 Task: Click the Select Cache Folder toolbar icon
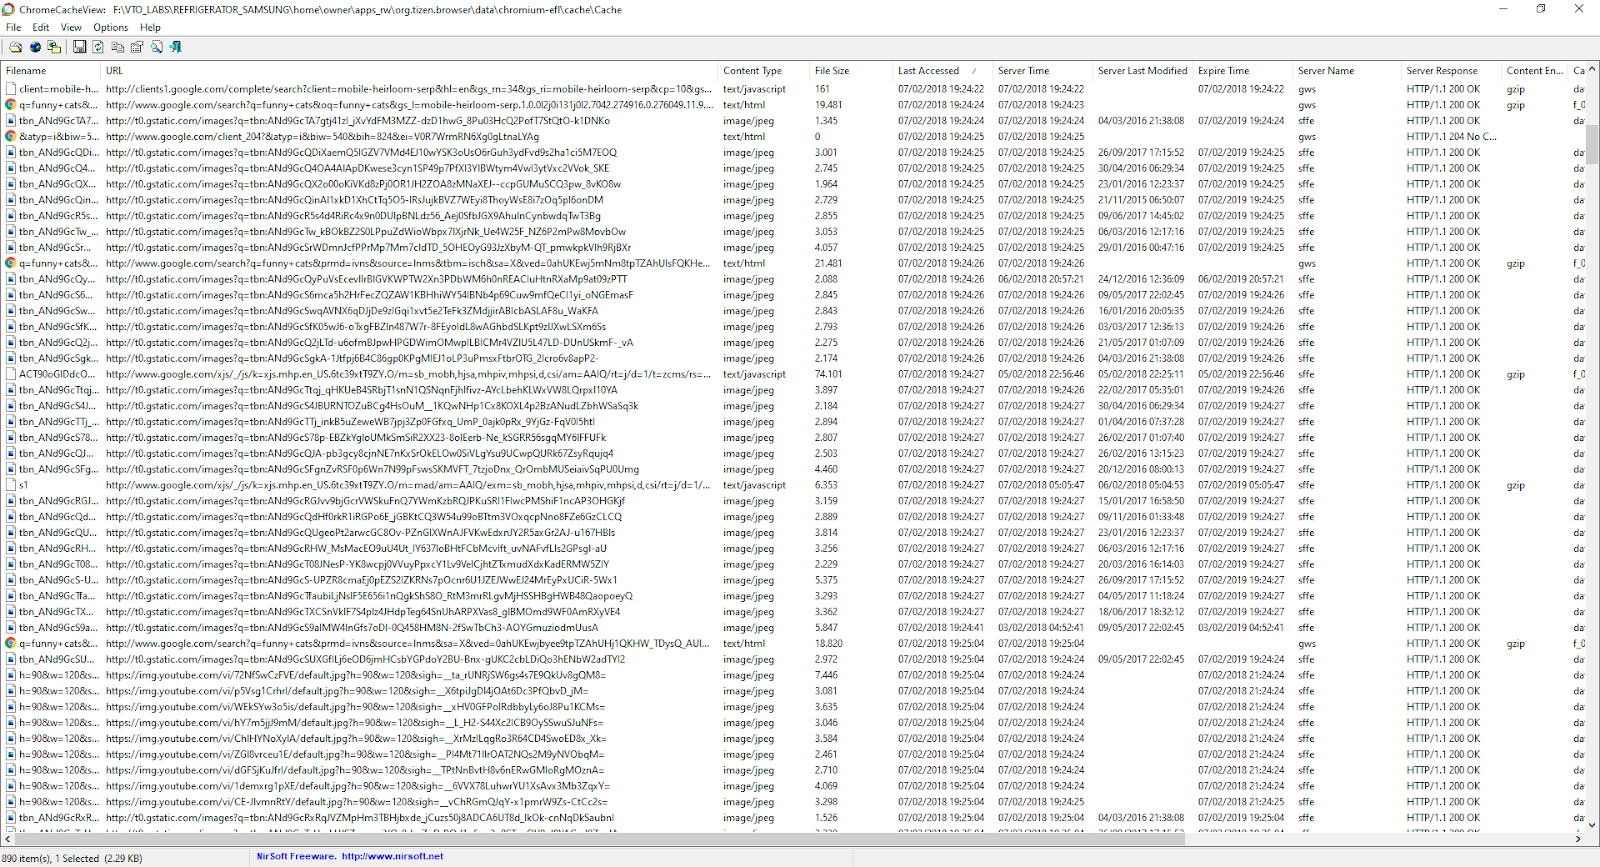point(15,47)
